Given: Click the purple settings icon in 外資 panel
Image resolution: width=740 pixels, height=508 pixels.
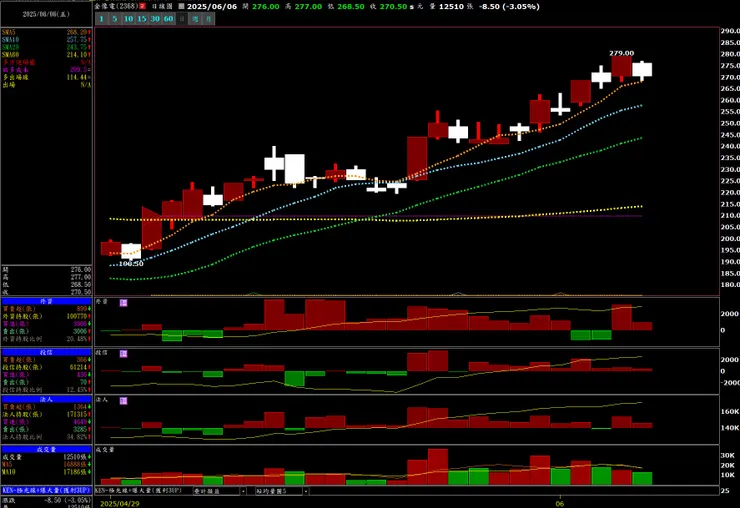Looking at the screenshot, I should pyautogui.click(x=124, y=303).
